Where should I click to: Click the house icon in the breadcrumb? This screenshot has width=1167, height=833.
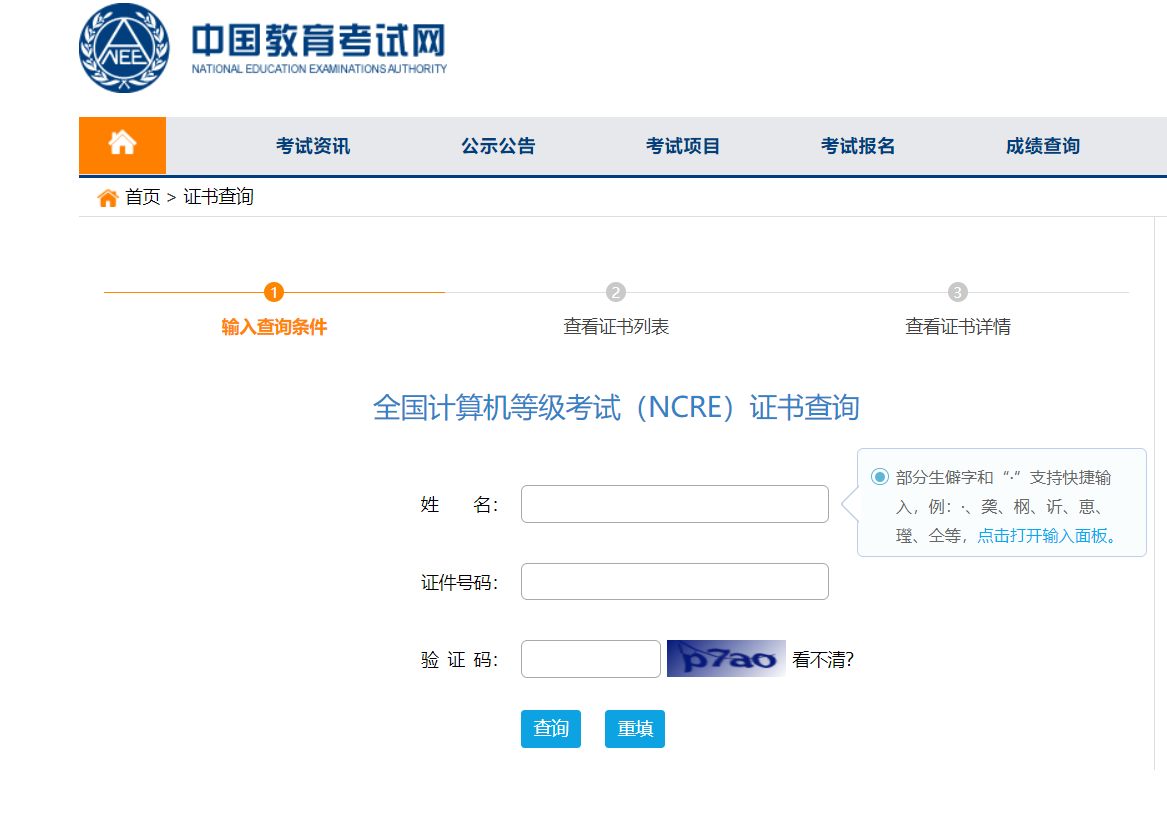[x=107, y=196]
